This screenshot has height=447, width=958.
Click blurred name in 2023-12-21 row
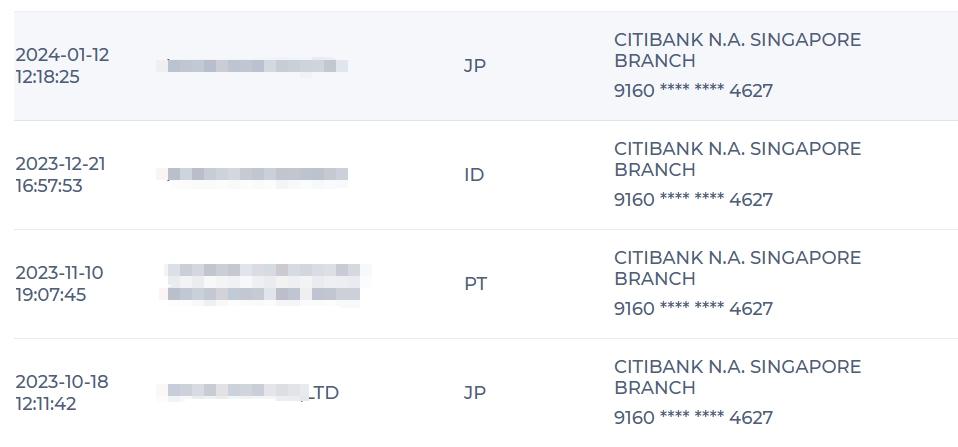point(252,175)
